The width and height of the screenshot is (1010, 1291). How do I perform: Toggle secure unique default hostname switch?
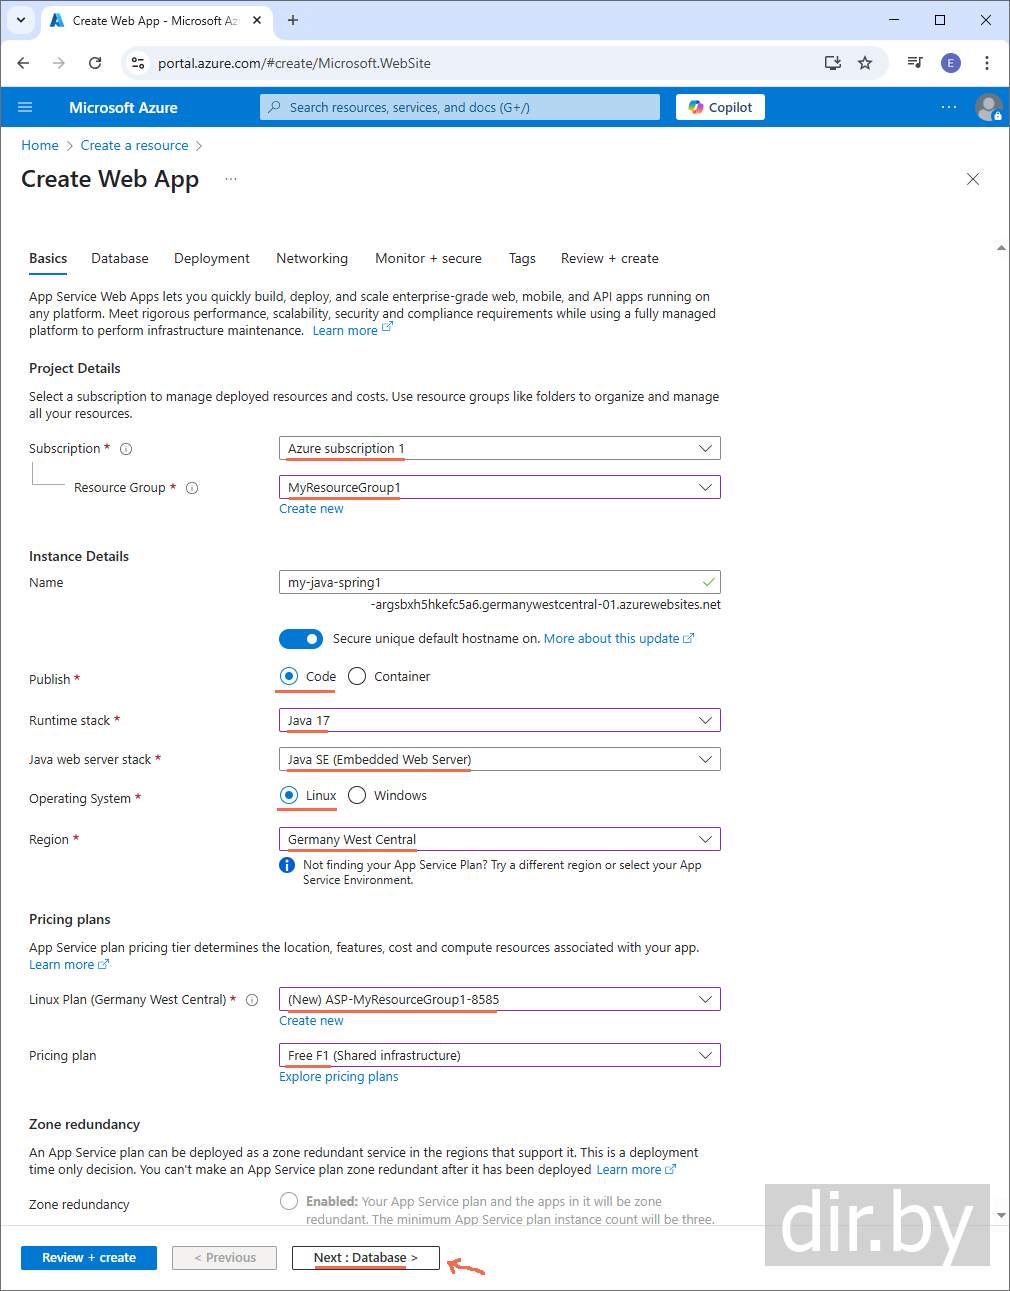coord(301,639)
